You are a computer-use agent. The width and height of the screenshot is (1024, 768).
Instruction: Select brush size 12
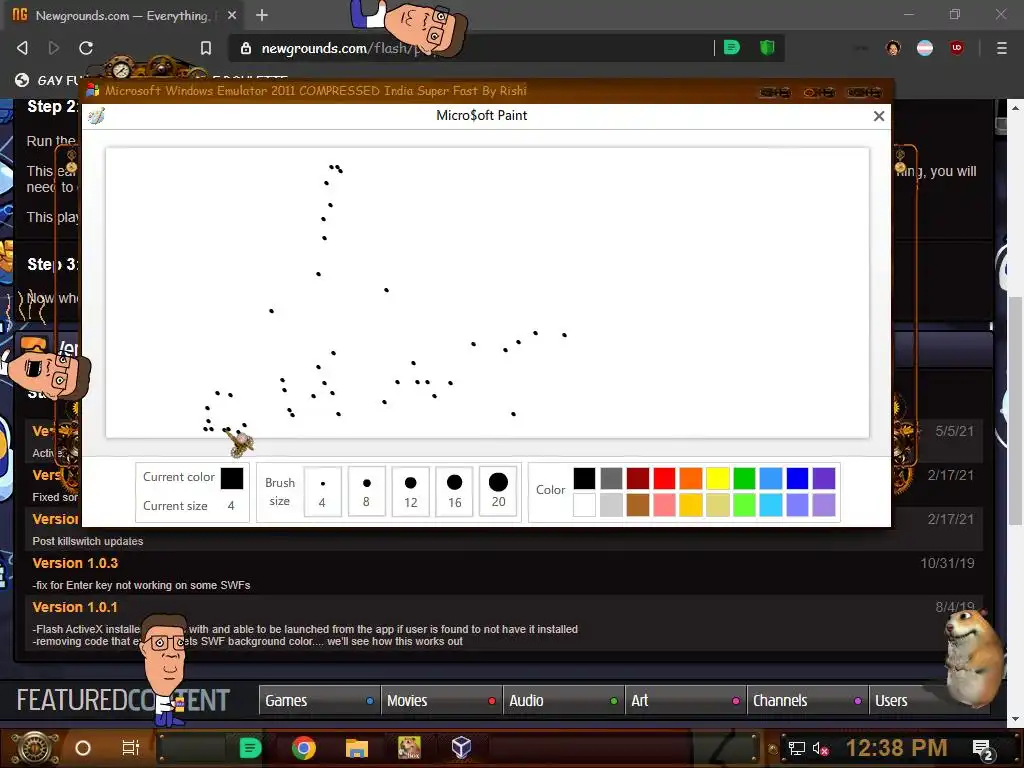(x=410, y=491)
